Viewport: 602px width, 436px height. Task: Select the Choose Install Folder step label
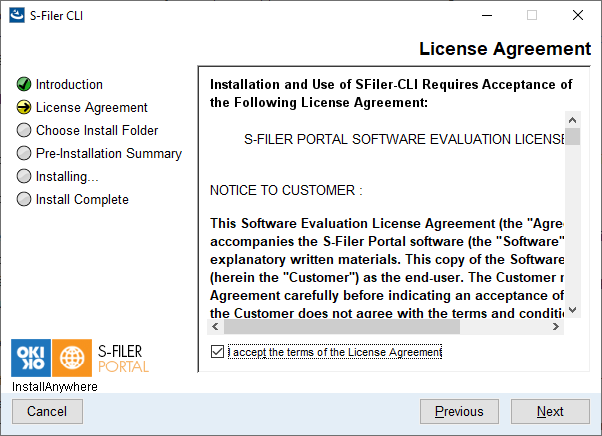pyautogui.click(x=97, y=130)
